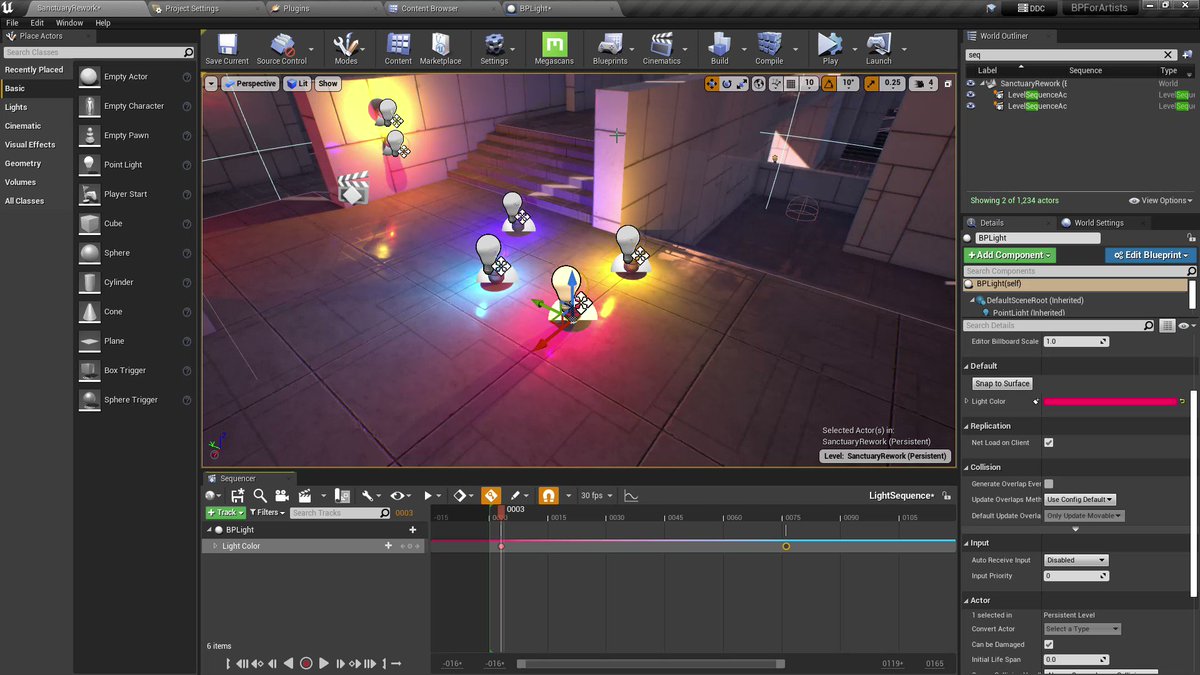Image resolution: width=1200 pixels, height=675 pixels.
Task: Switch to the World Settings tab
Action: [x=1097, y=223]
